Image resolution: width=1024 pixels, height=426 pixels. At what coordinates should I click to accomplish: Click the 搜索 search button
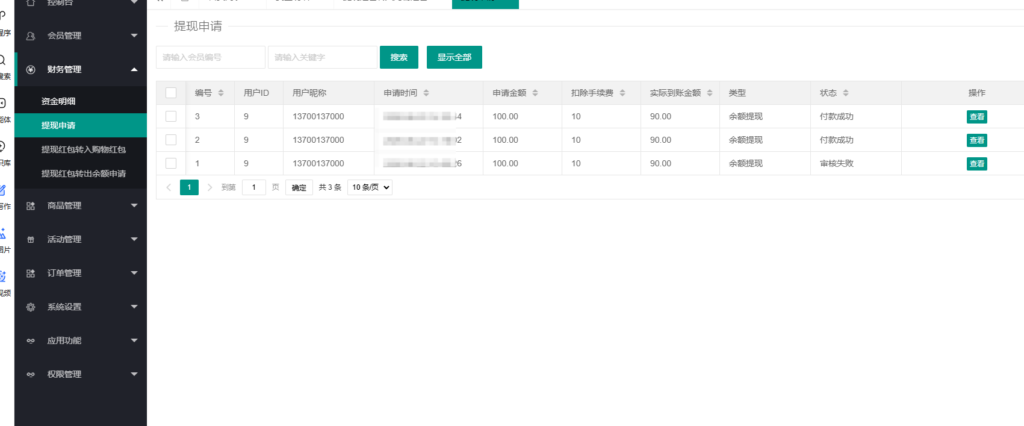click(399, 57)
